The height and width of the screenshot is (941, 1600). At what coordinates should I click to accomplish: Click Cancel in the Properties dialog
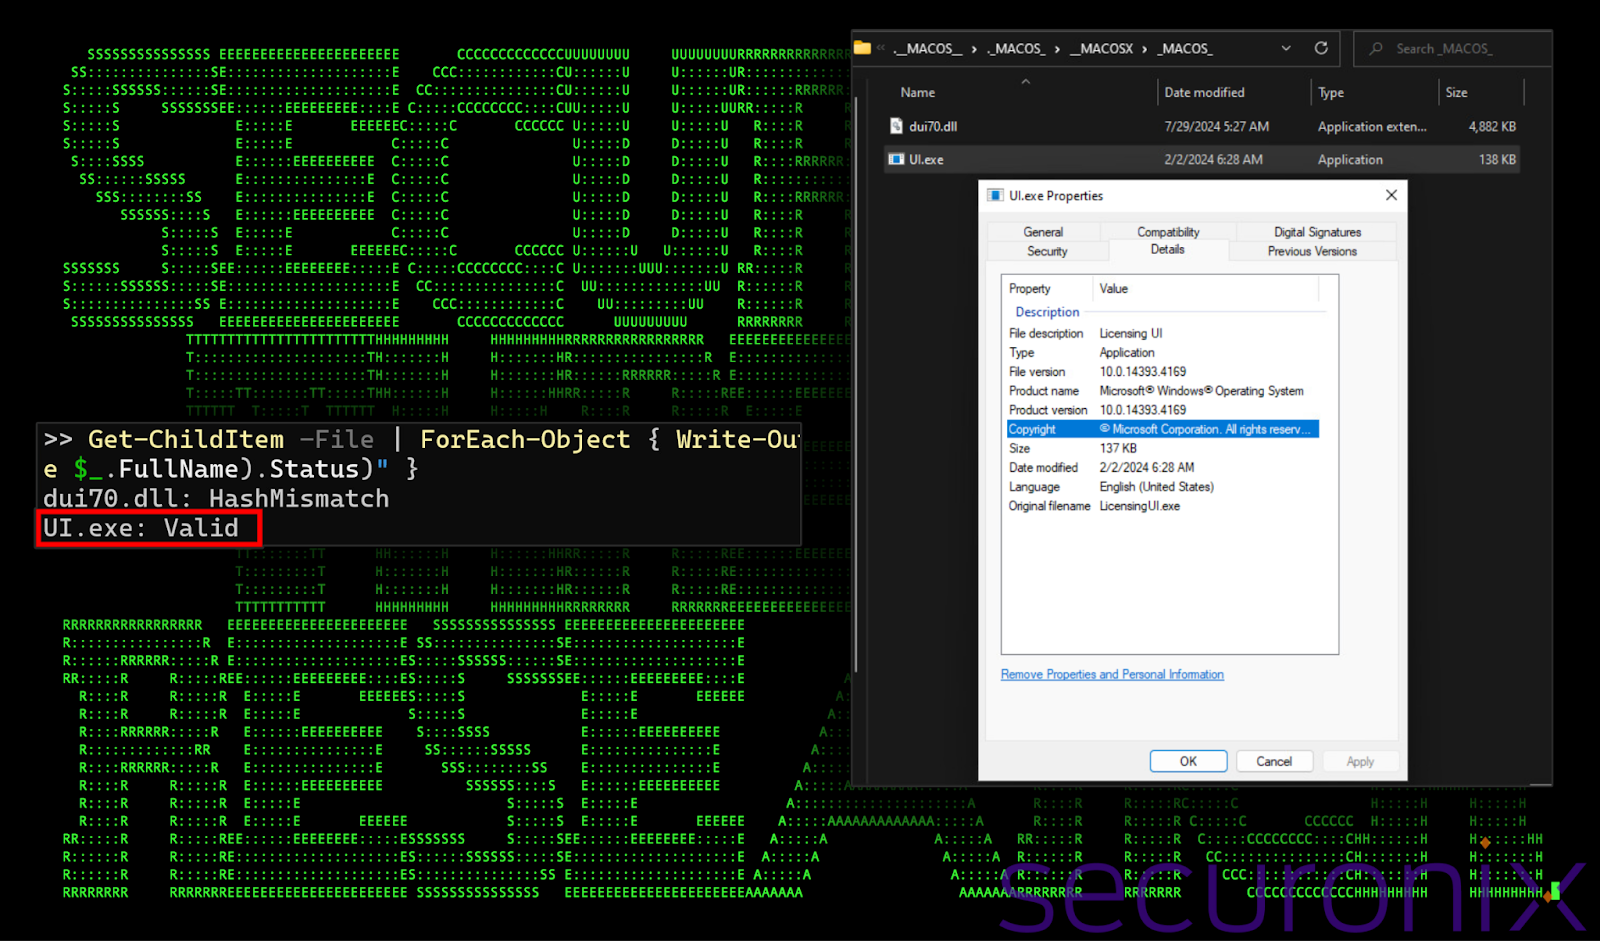pyautogui.click(x=1274, y=761)
